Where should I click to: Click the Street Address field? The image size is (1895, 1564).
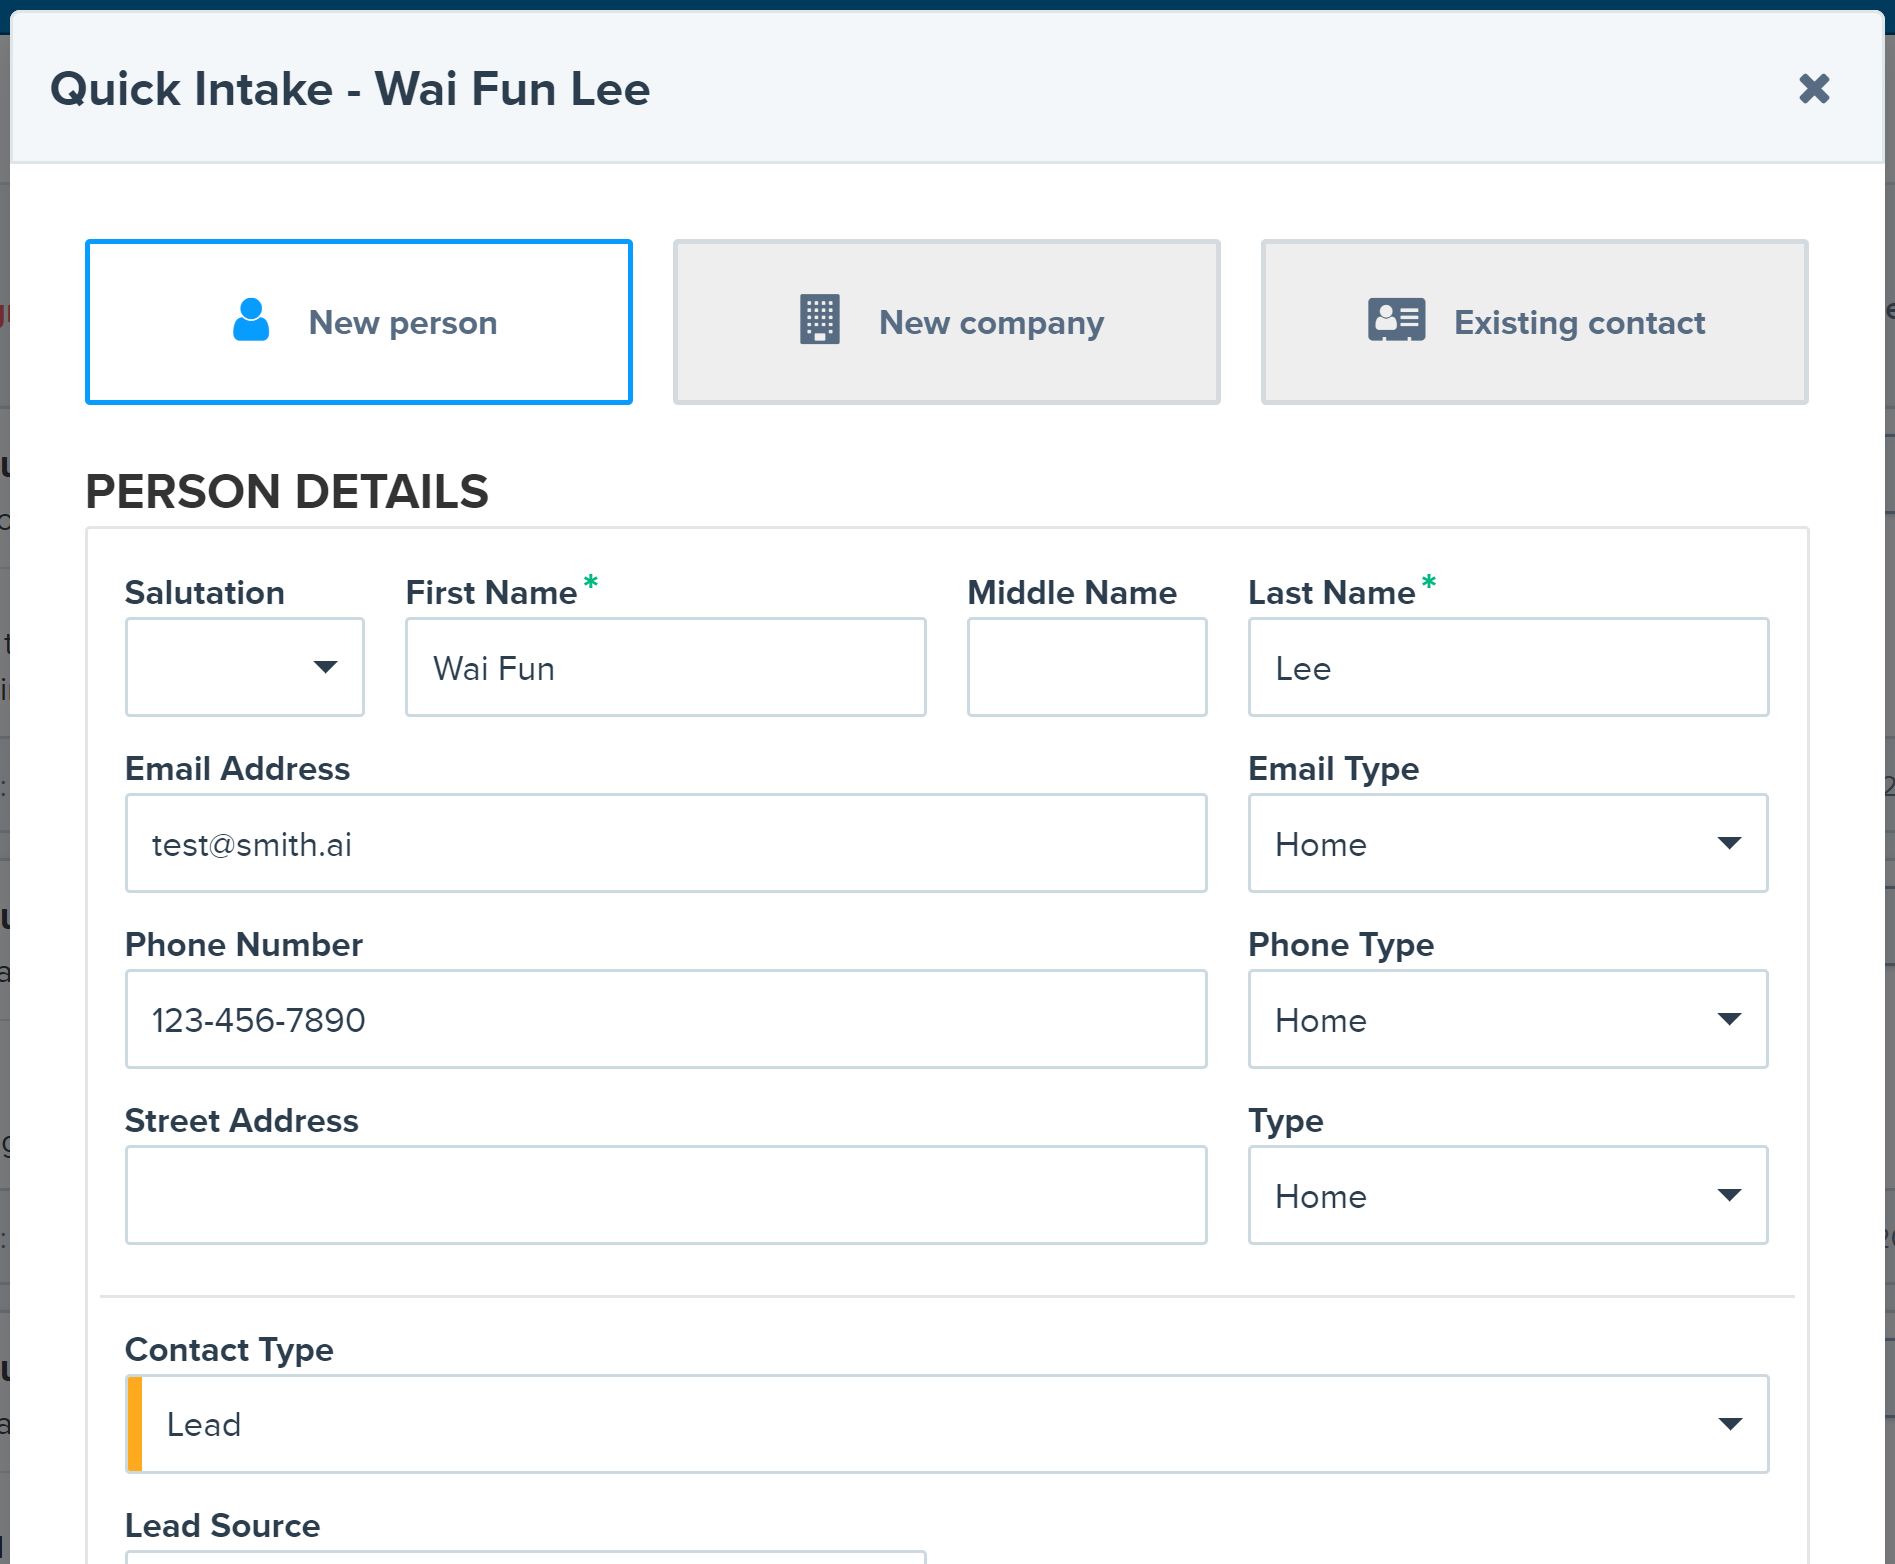[666, 1195]
